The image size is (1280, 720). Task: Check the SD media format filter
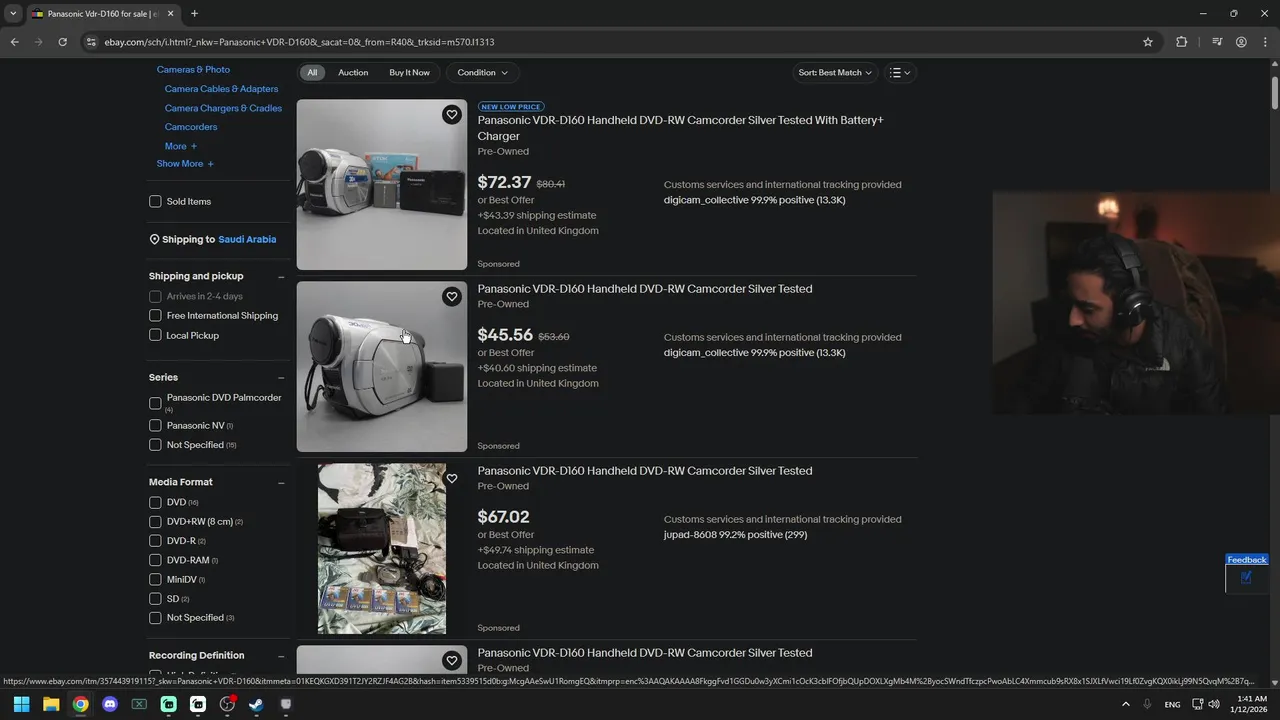coord(155,598)
